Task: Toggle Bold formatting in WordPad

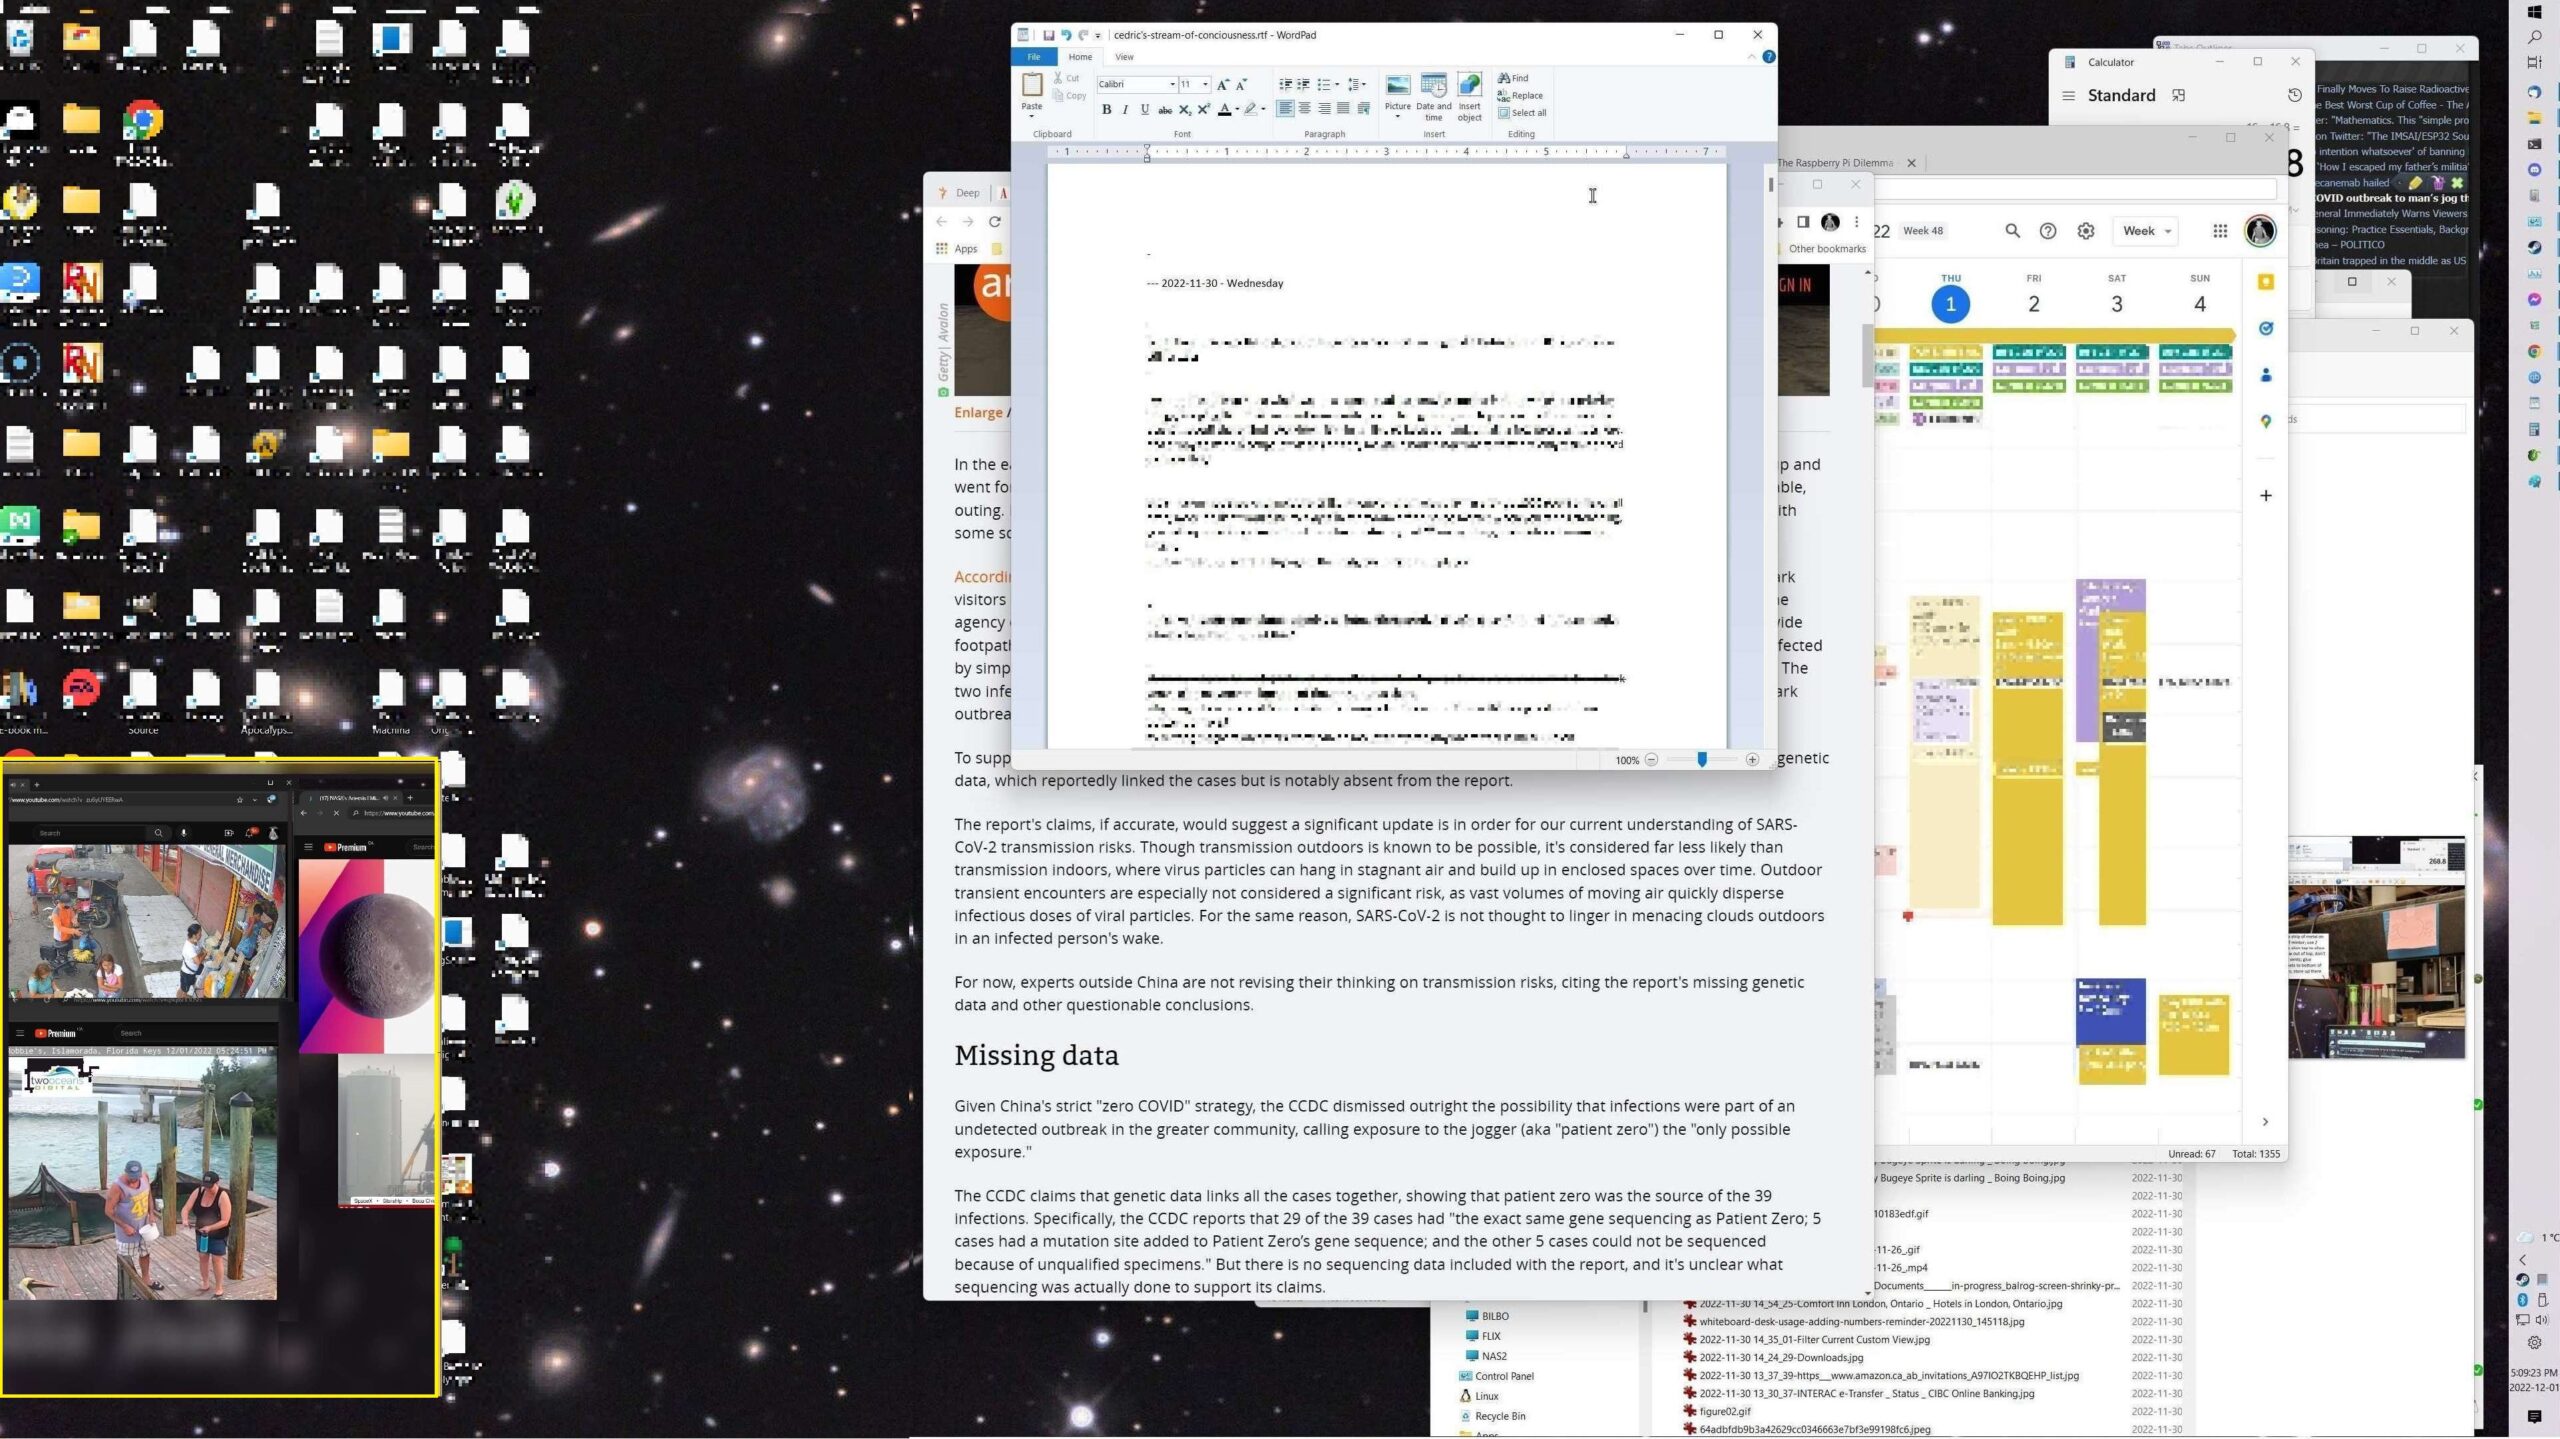Action: click(1106, 109)
